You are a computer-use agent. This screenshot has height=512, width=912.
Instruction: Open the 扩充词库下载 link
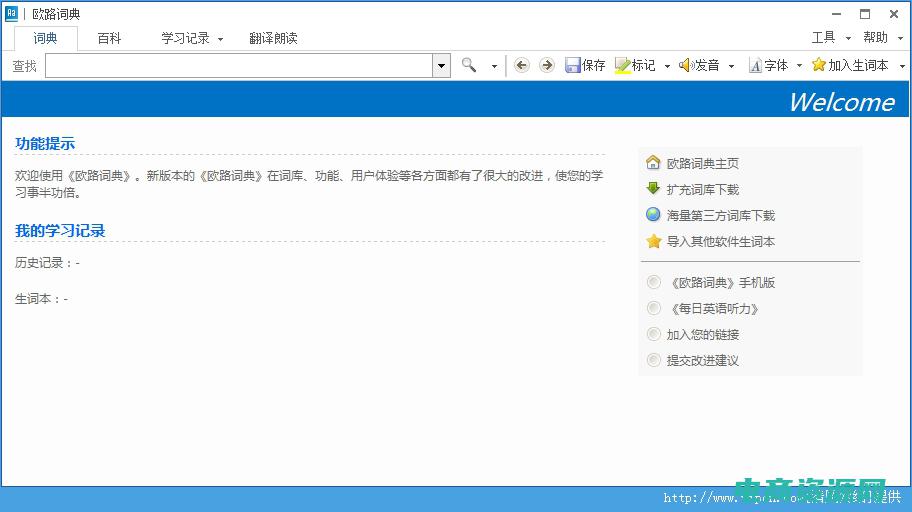(x=703, y=190)
